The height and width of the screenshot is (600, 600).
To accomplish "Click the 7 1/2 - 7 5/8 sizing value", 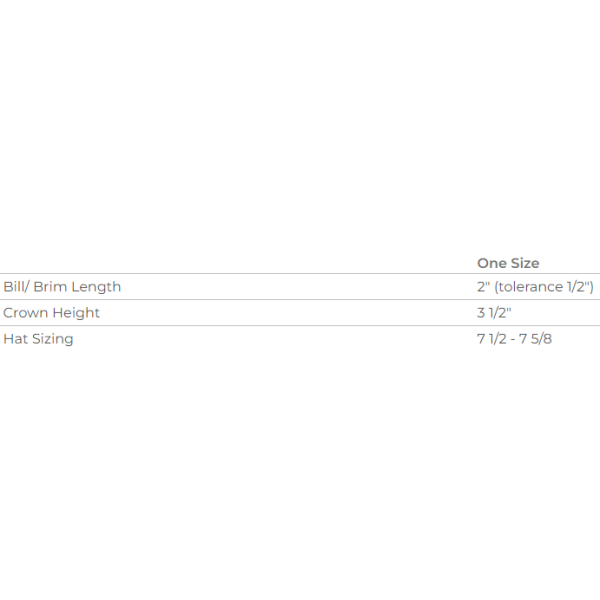I will point(514,339).
